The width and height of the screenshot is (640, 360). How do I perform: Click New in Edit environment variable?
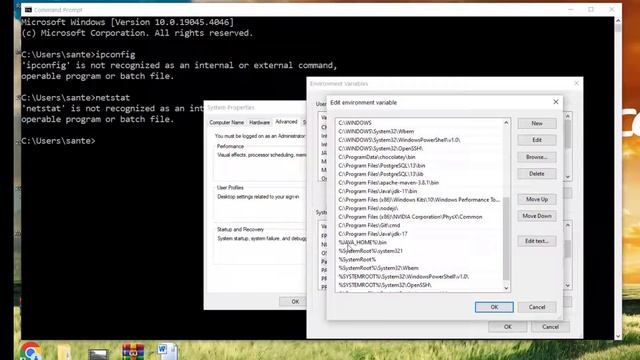[x=537, y=123]
